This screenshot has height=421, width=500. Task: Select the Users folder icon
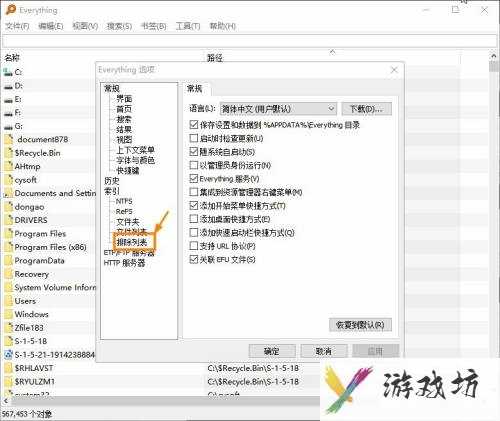tap(9, 301)
